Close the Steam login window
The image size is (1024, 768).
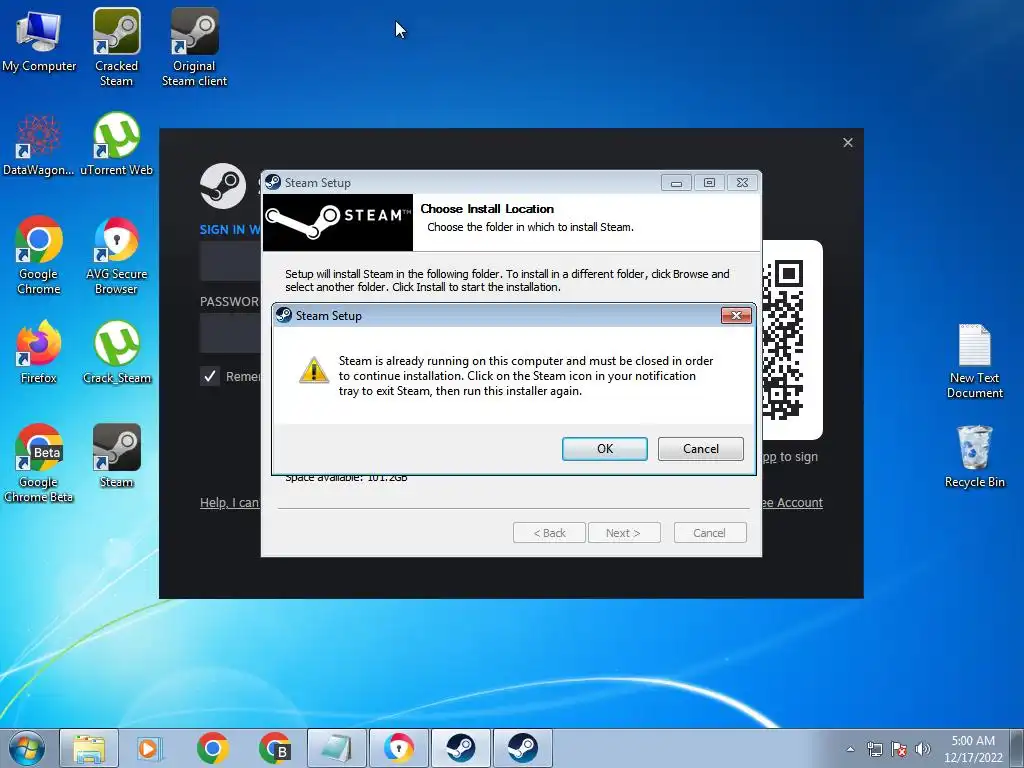(848, 142)
